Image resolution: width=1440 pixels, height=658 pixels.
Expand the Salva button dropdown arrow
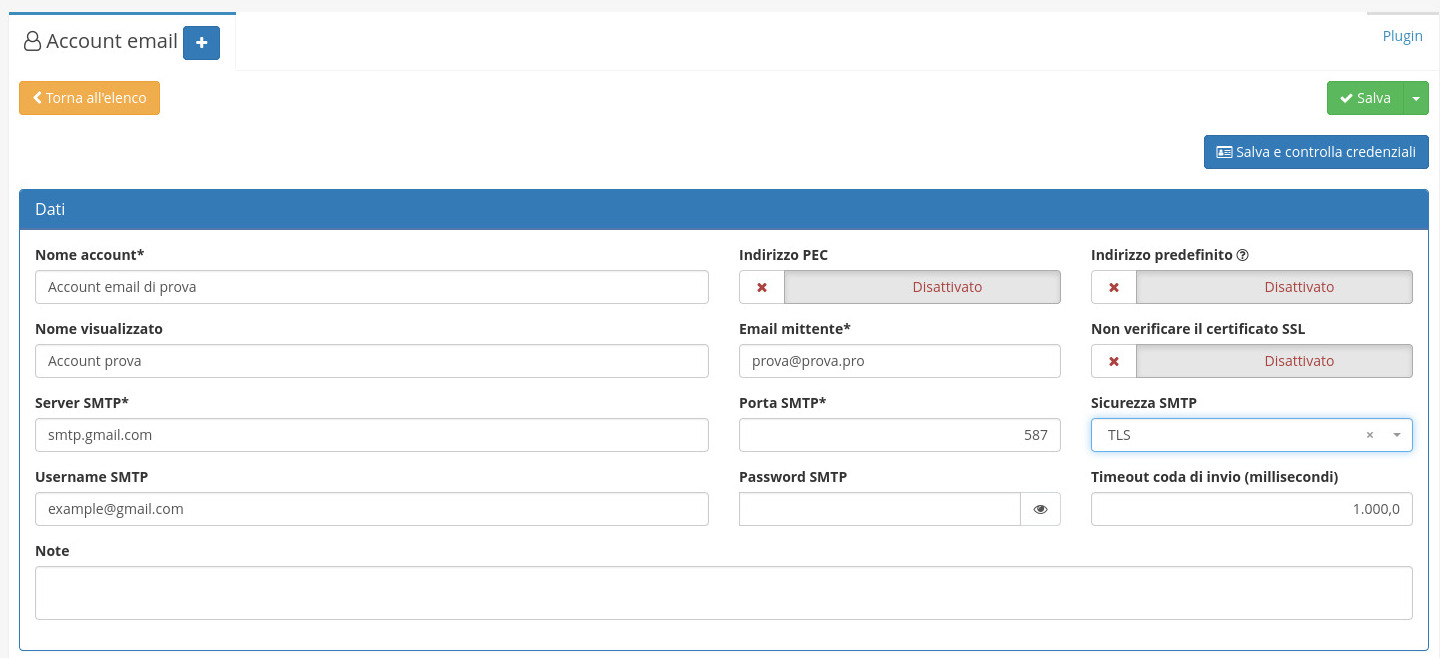[1416, 98]
